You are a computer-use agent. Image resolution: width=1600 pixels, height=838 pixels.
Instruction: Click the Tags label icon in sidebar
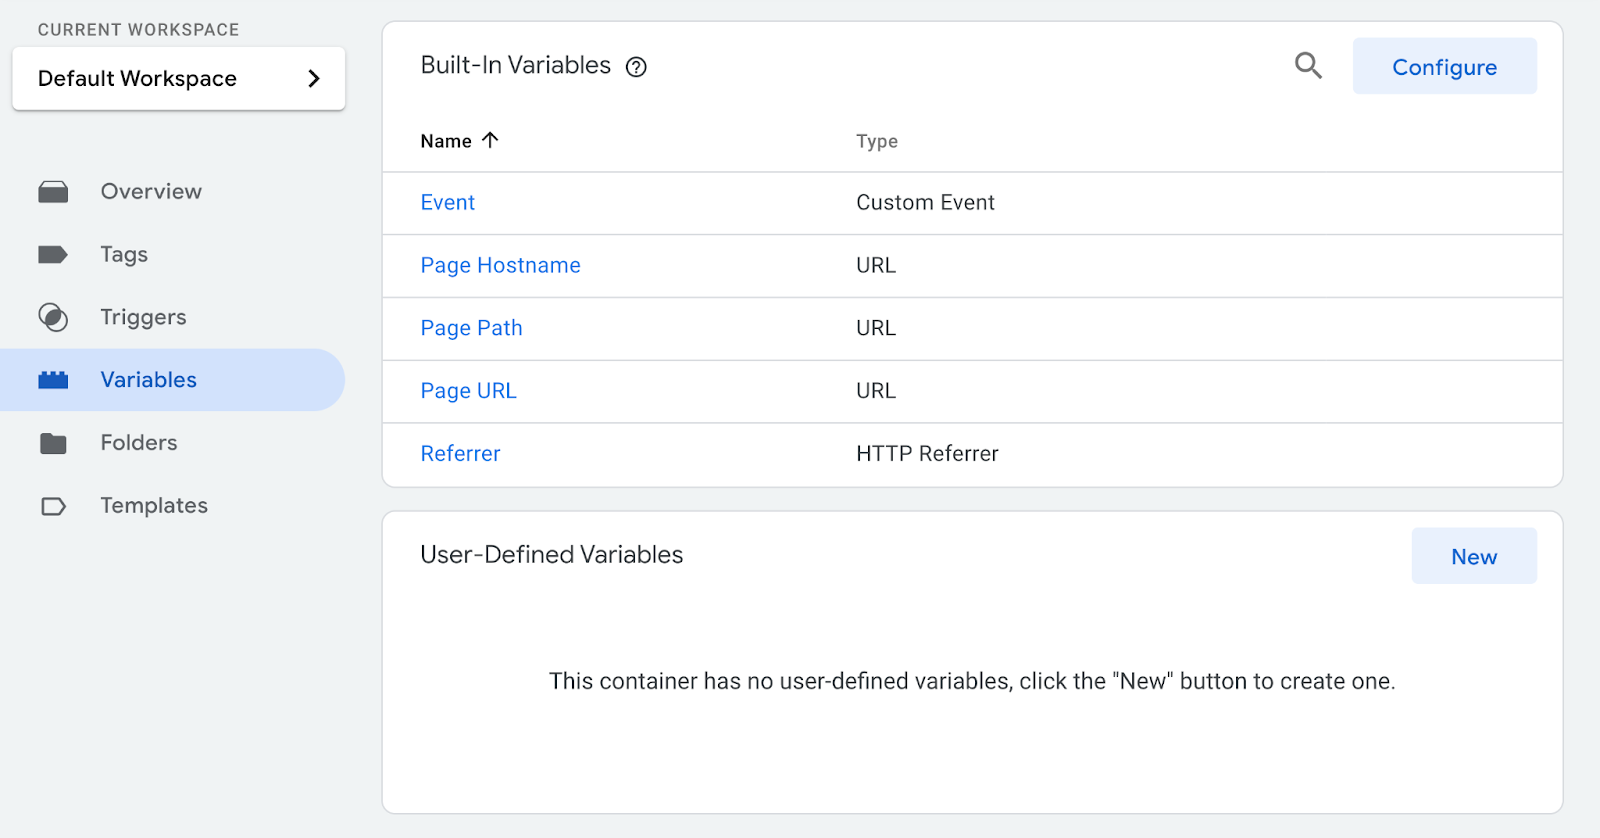[53, 255]
